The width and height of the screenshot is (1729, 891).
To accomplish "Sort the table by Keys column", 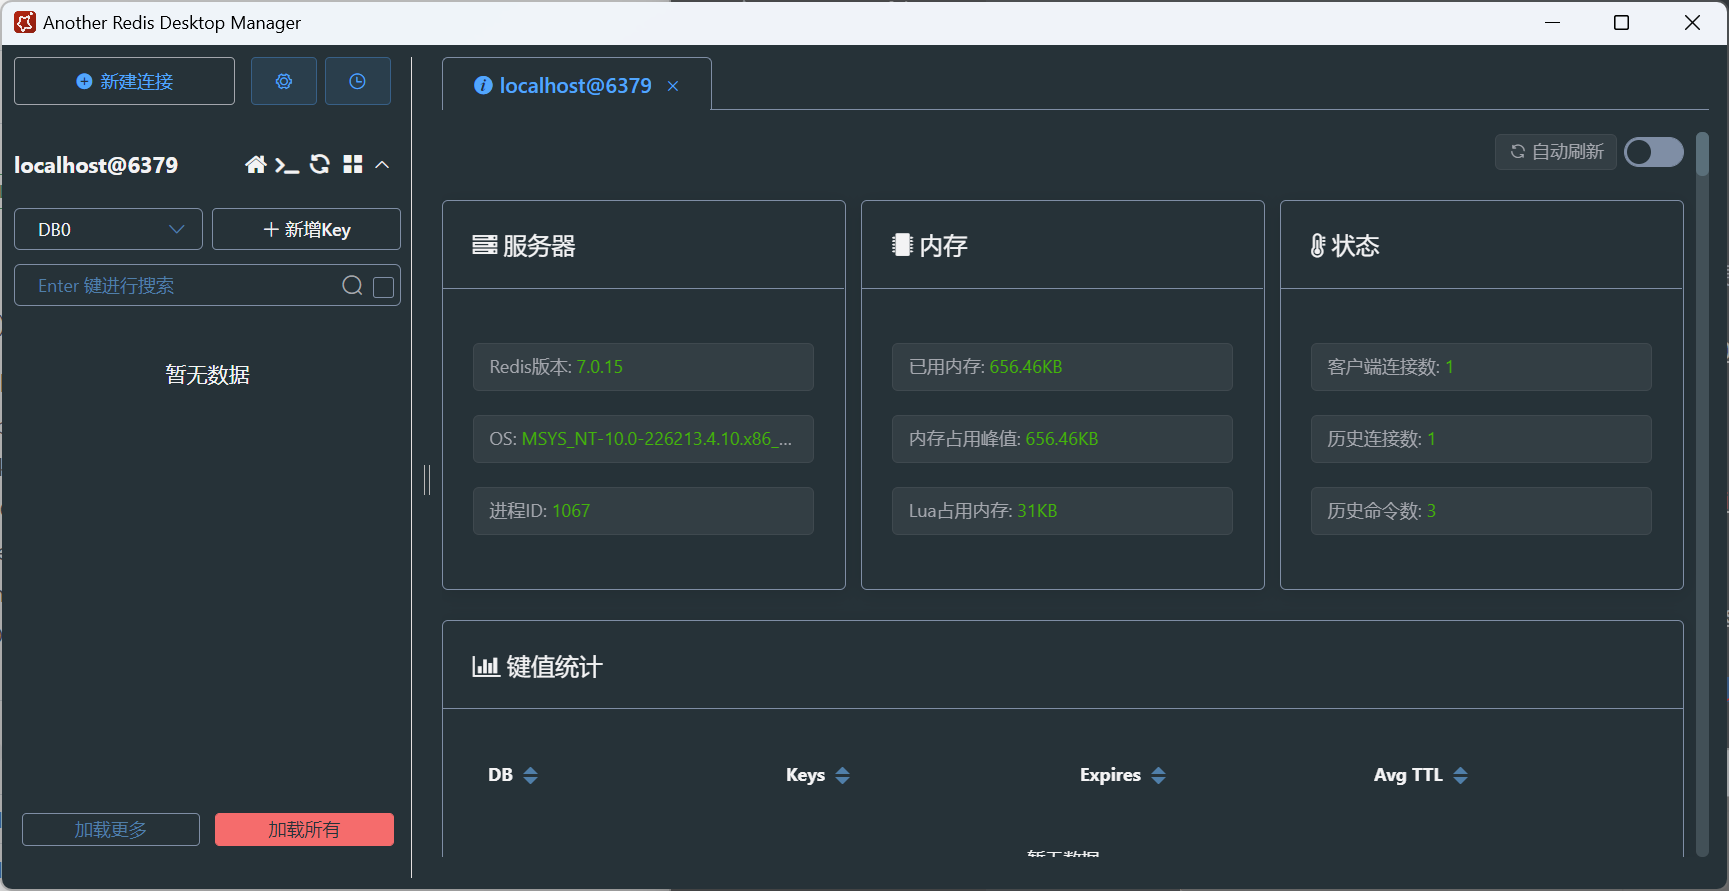I will [843, 775].
